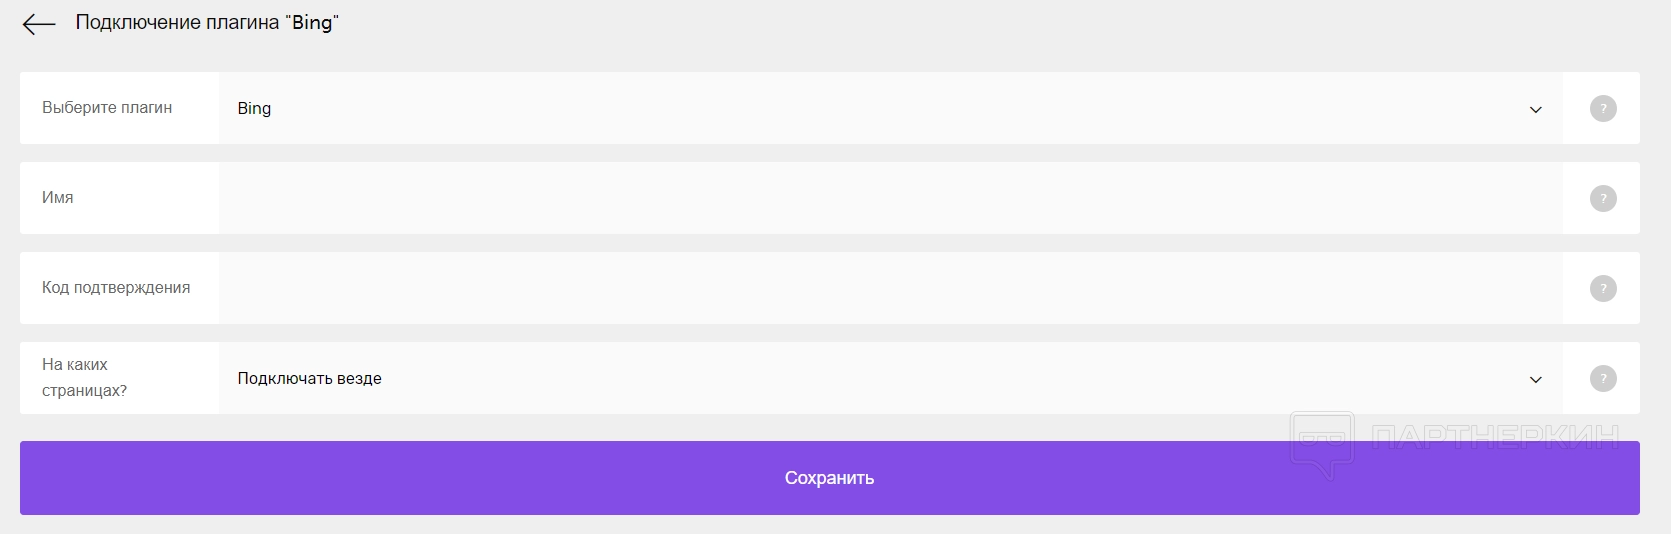Click the page title Подключение плагина "Bing"

coord(208,23)
